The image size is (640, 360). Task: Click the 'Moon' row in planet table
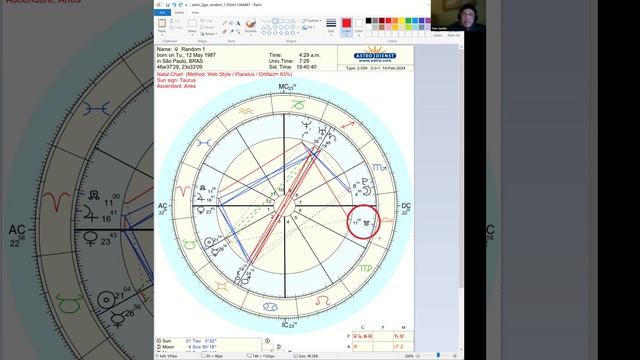click(209, 347)
